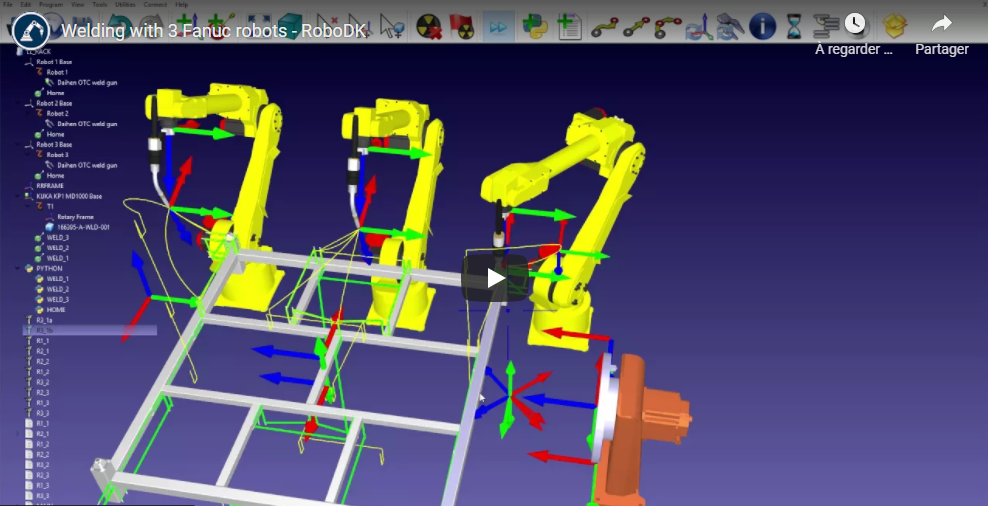Select the 166395-A-WLD-001 object
This screenshot has height=506, width=988.
pos(83,227)
